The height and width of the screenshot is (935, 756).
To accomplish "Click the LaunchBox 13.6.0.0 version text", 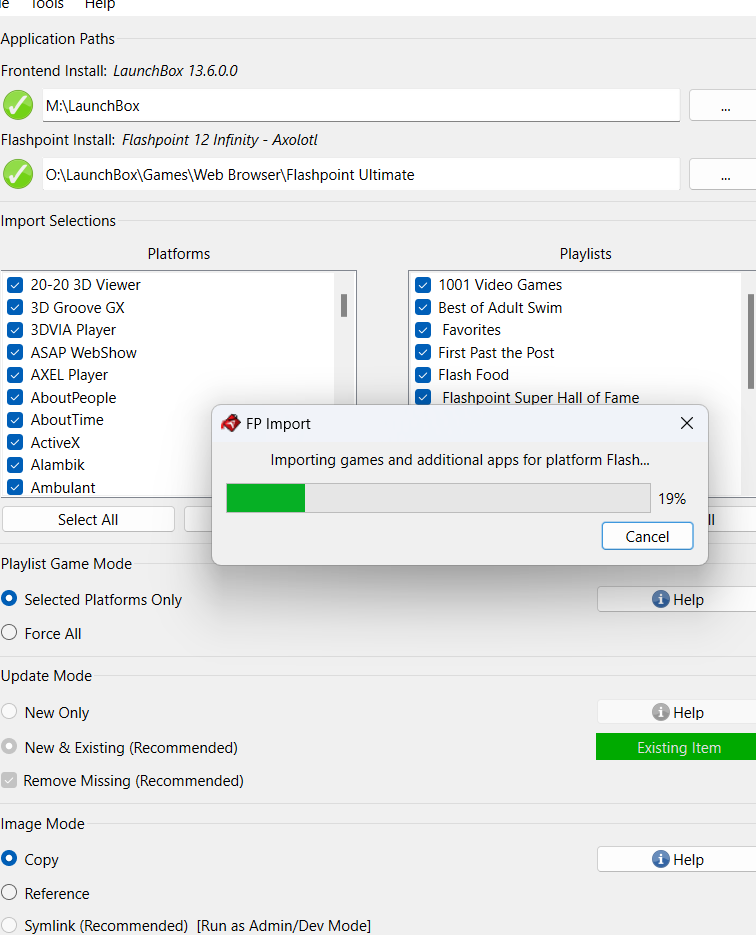I will [175, 71].
